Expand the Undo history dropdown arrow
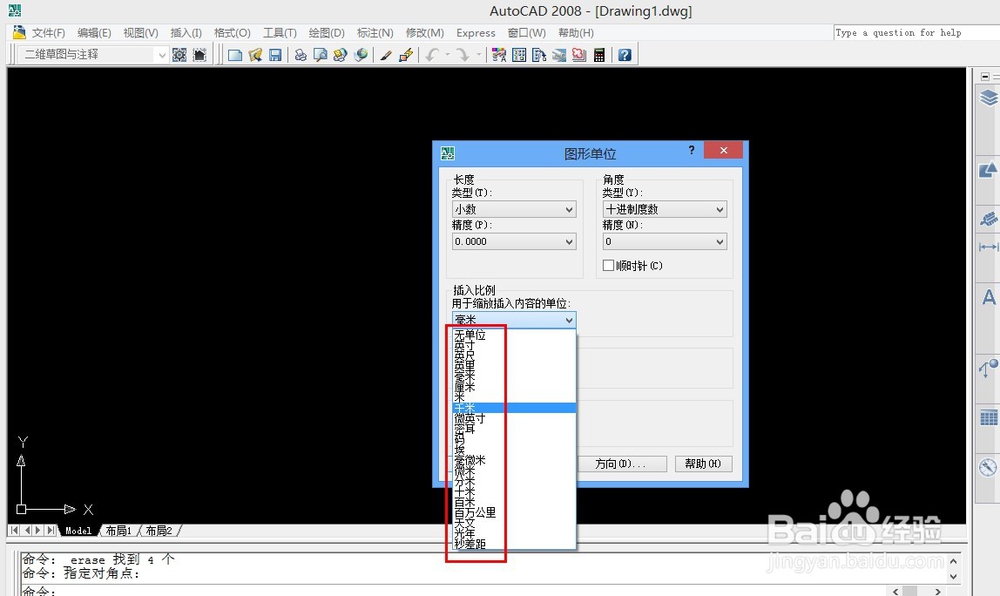The height and width of the screenshot is (596, 1000). click(x=447, y=55)
